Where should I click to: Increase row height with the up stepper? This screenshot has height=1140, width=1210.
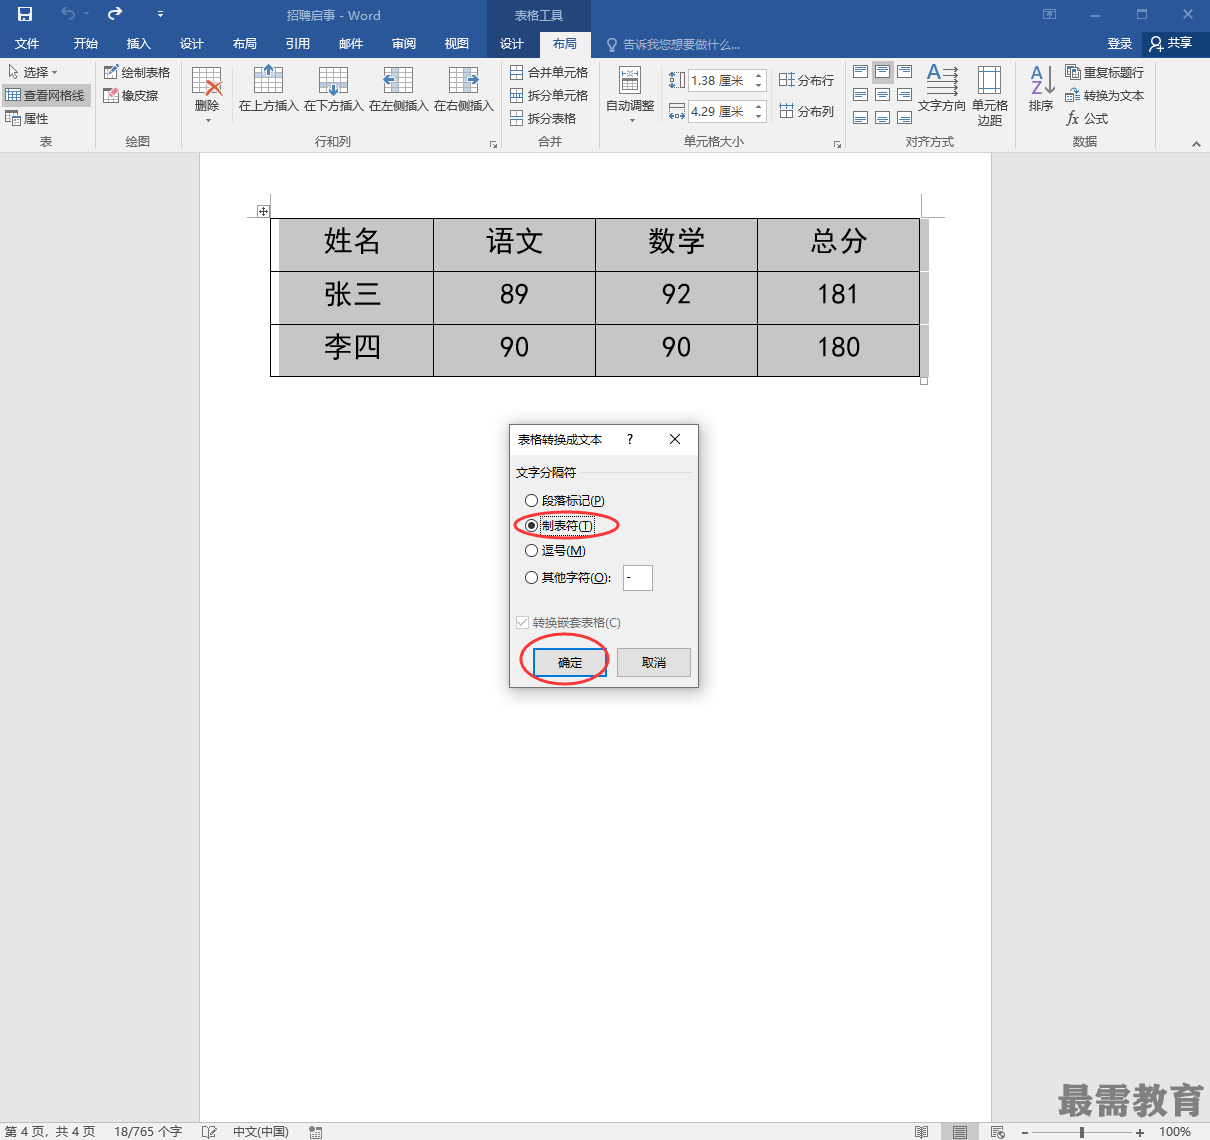[759, 76]
